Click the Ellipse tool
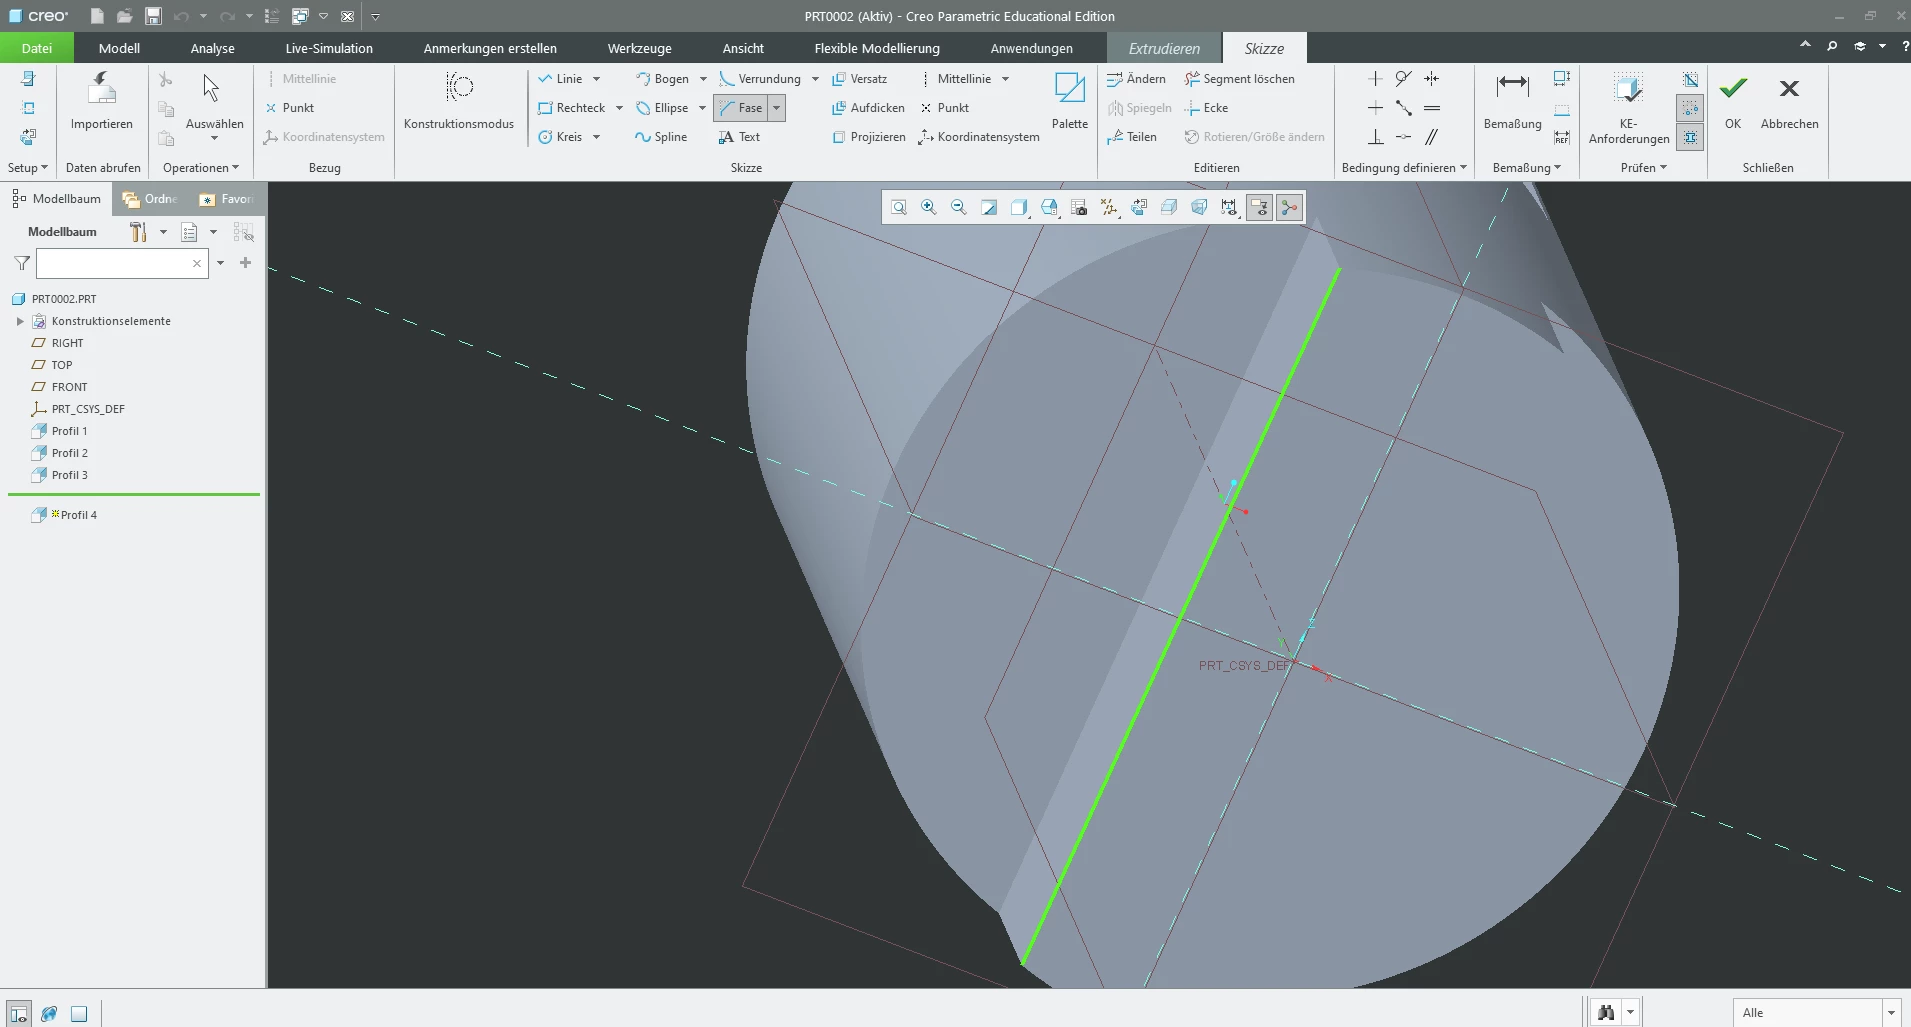The image size is (1911, 1027). (662, 108)
